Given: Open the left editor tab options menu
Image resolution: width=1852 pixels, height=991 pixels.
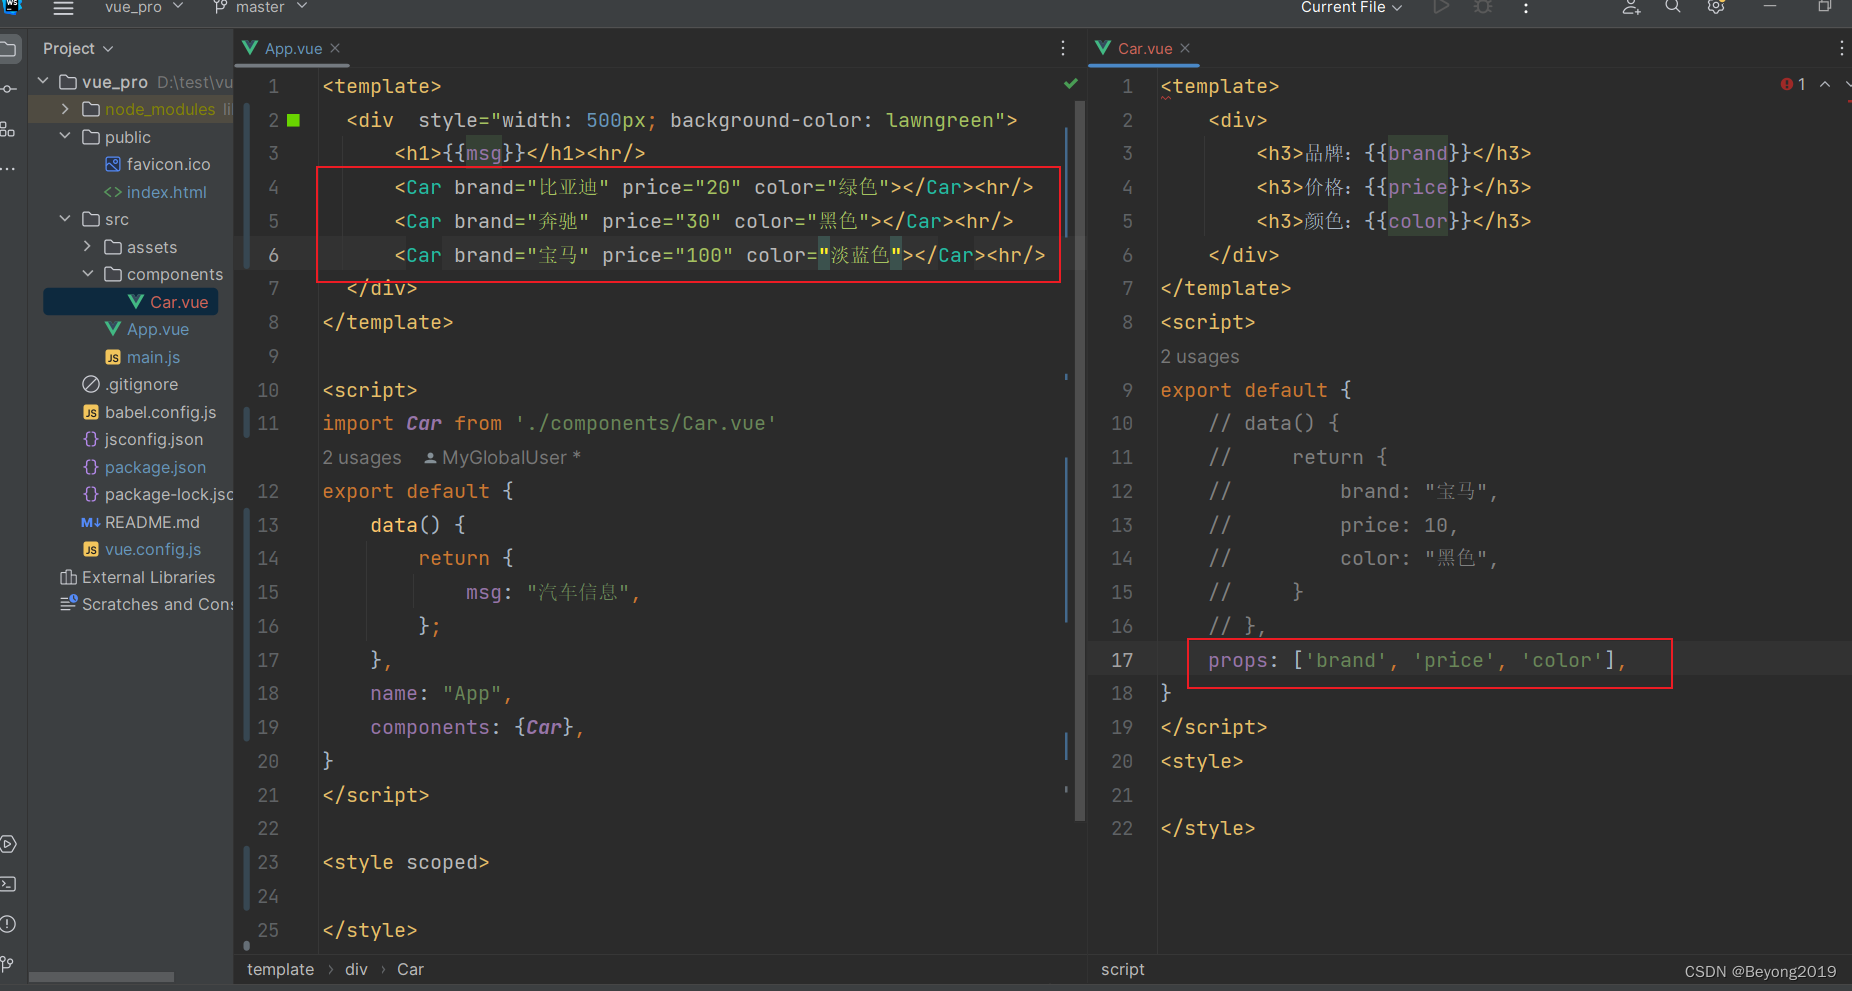Looking at the screenshot, I should point(1062,48).
